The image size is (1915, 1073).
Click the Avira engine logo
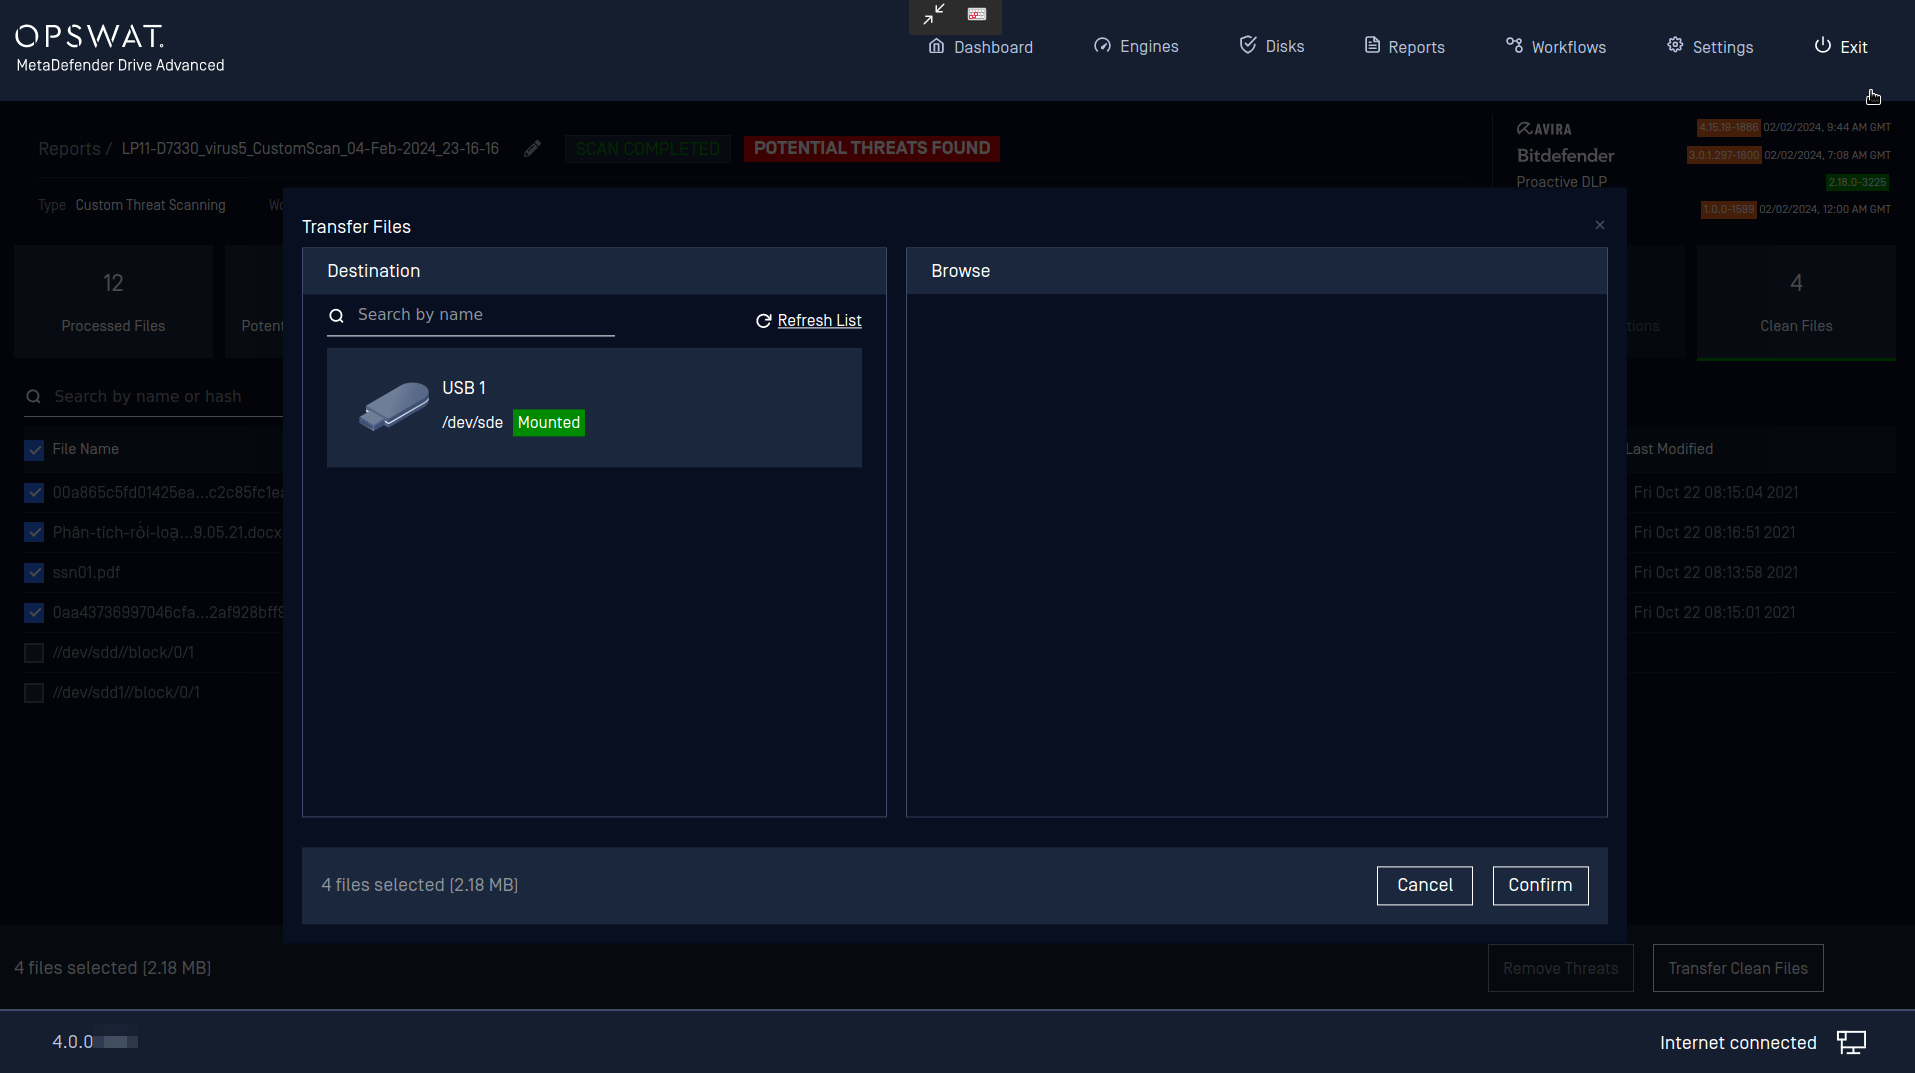point(1544,129)
